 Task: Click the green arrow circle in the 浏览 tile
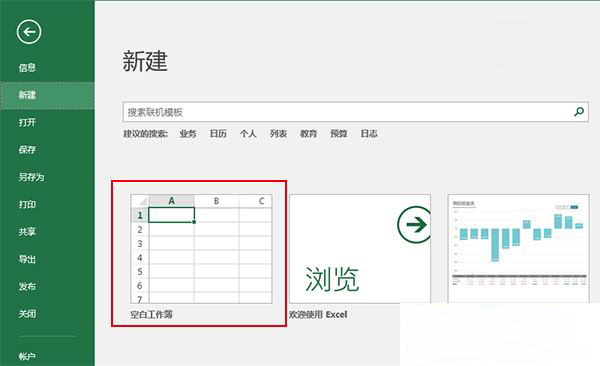pyautogui.click(x=415, y=225)
